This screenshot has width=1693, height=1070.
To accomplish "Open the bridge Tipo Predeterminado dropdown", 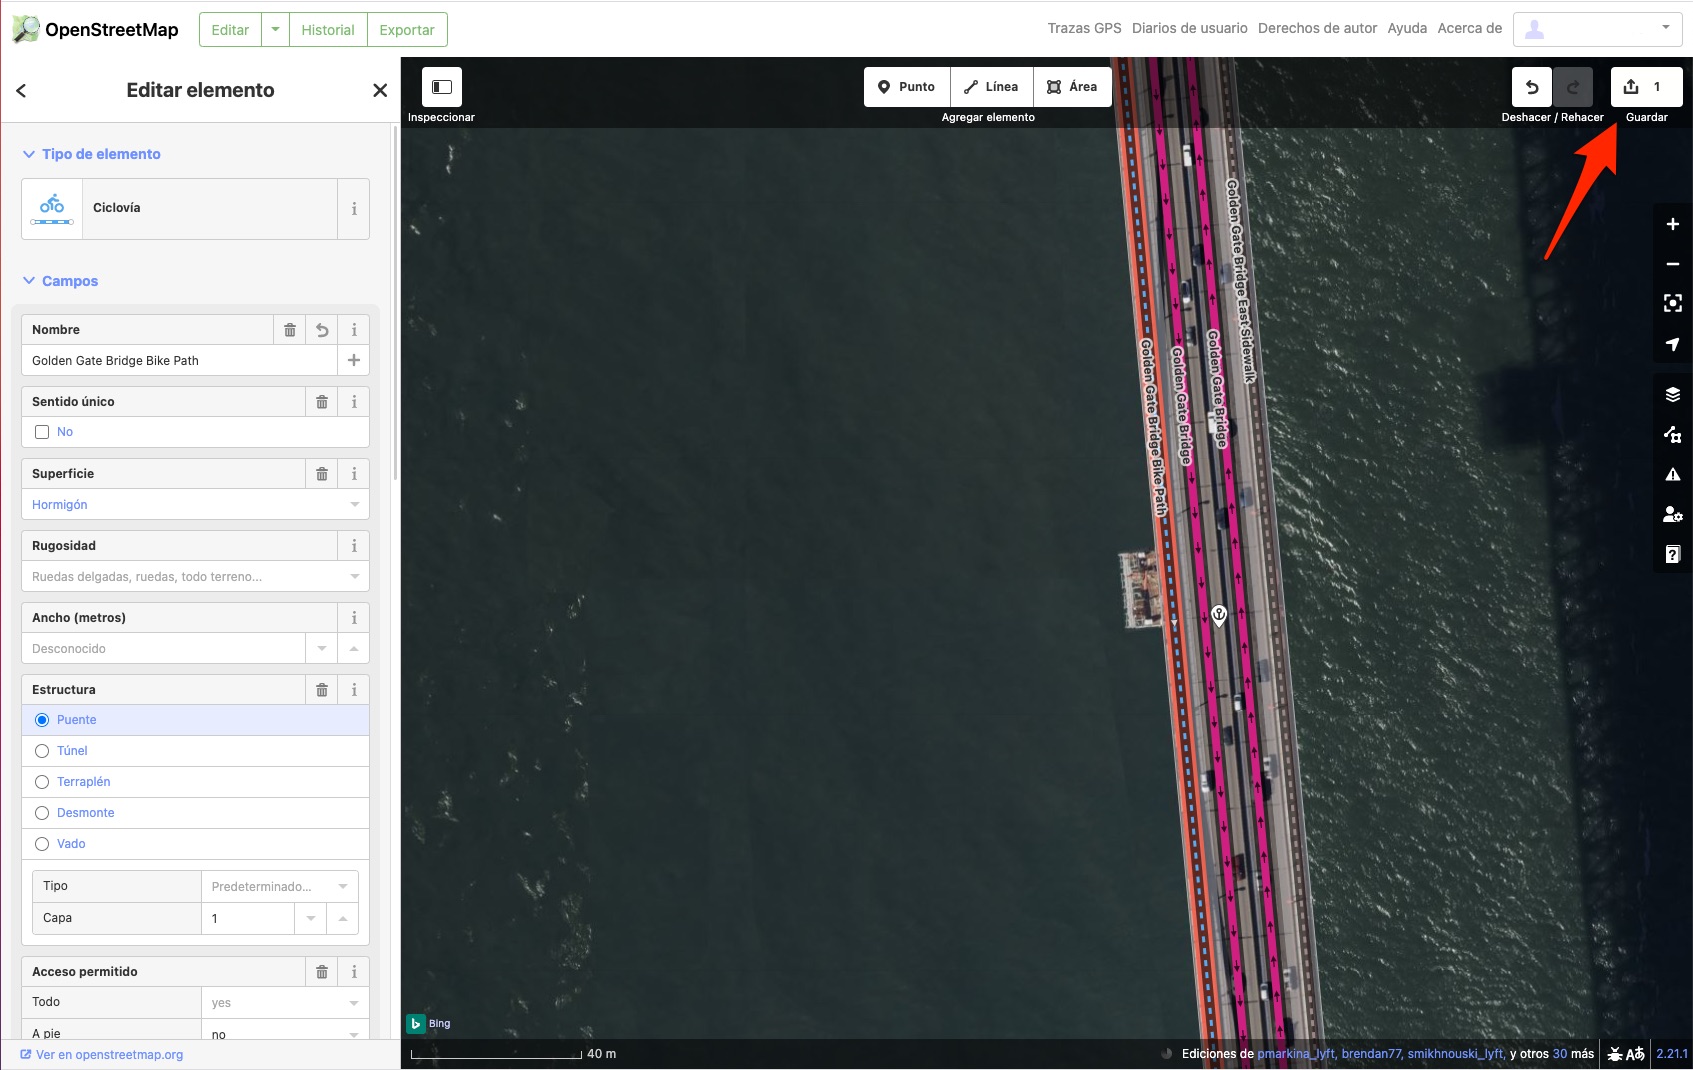I will [x=279, y=886].
